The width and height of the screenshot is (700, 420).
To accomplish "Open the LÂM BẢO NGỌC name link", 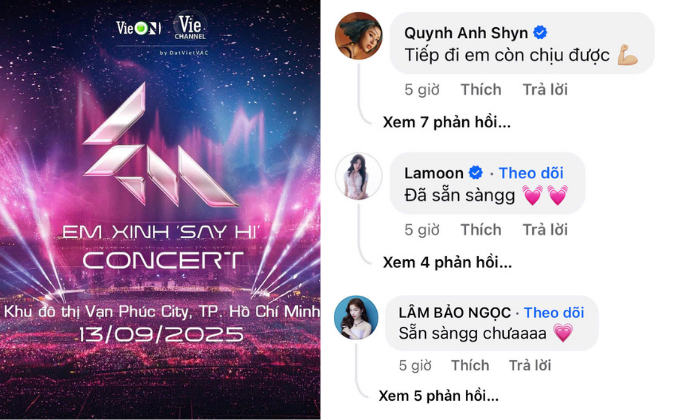I will [x=454, y=312].
